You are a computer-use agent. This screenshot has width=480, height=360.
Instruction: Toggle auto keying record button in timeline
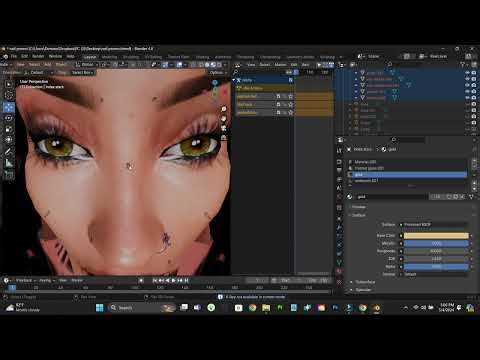[141, 280]
